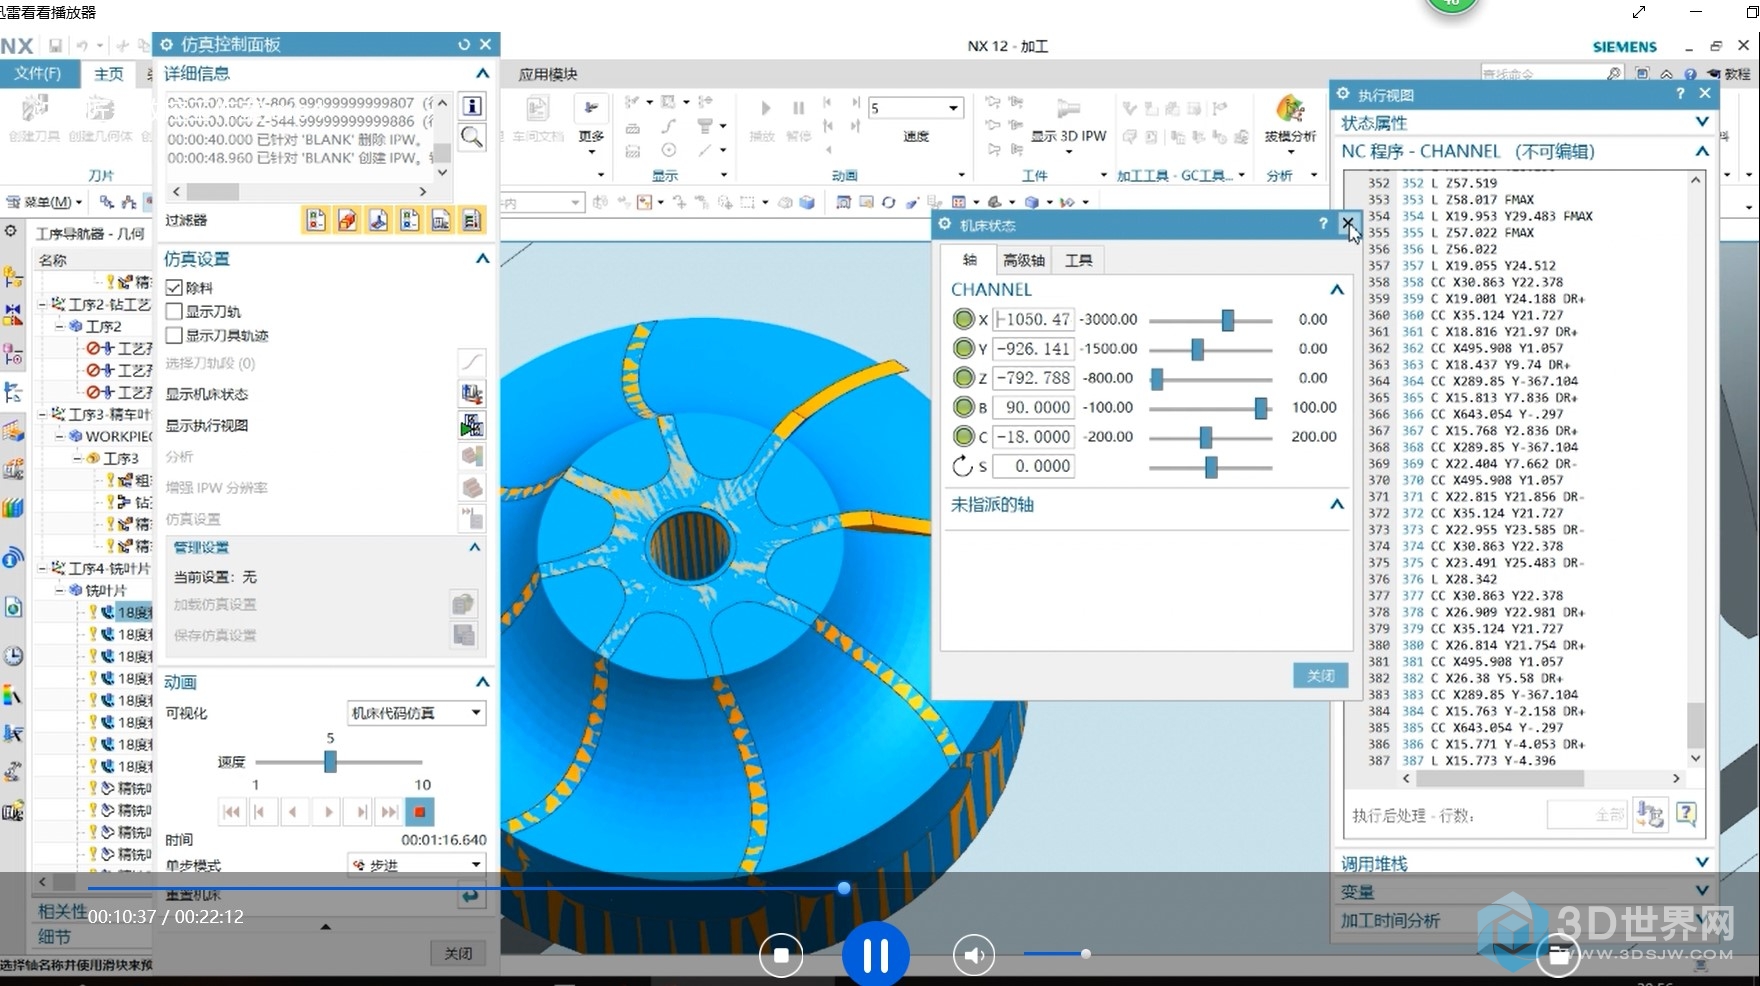Click the video playback progress bar handle
This screenshot has height=986, width=1760.
844,888
